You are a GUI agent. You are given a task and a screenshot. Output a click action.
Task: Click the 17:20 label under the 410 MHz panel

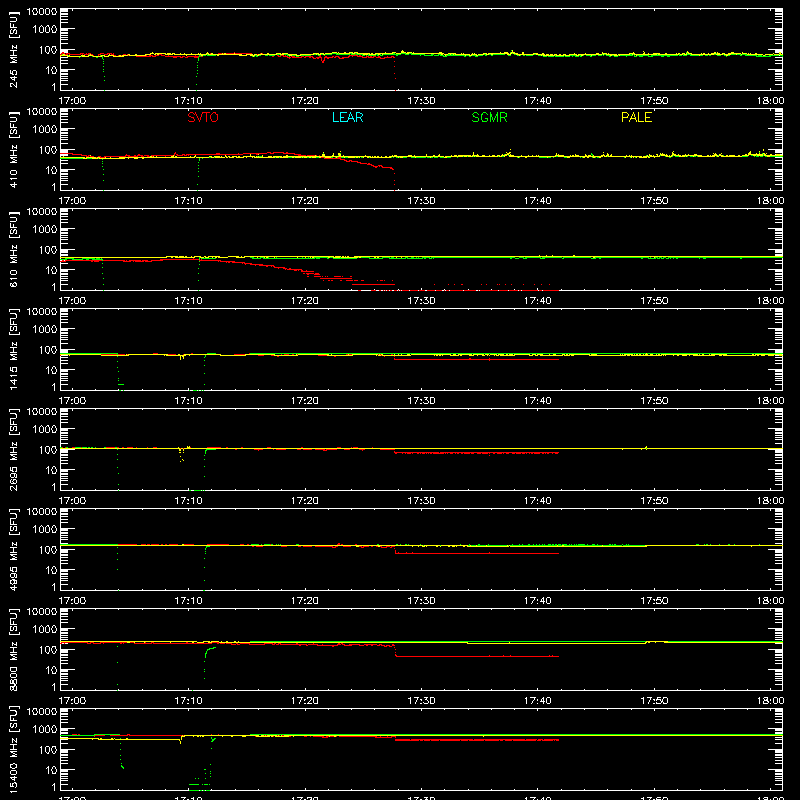[x=305, y=201]
